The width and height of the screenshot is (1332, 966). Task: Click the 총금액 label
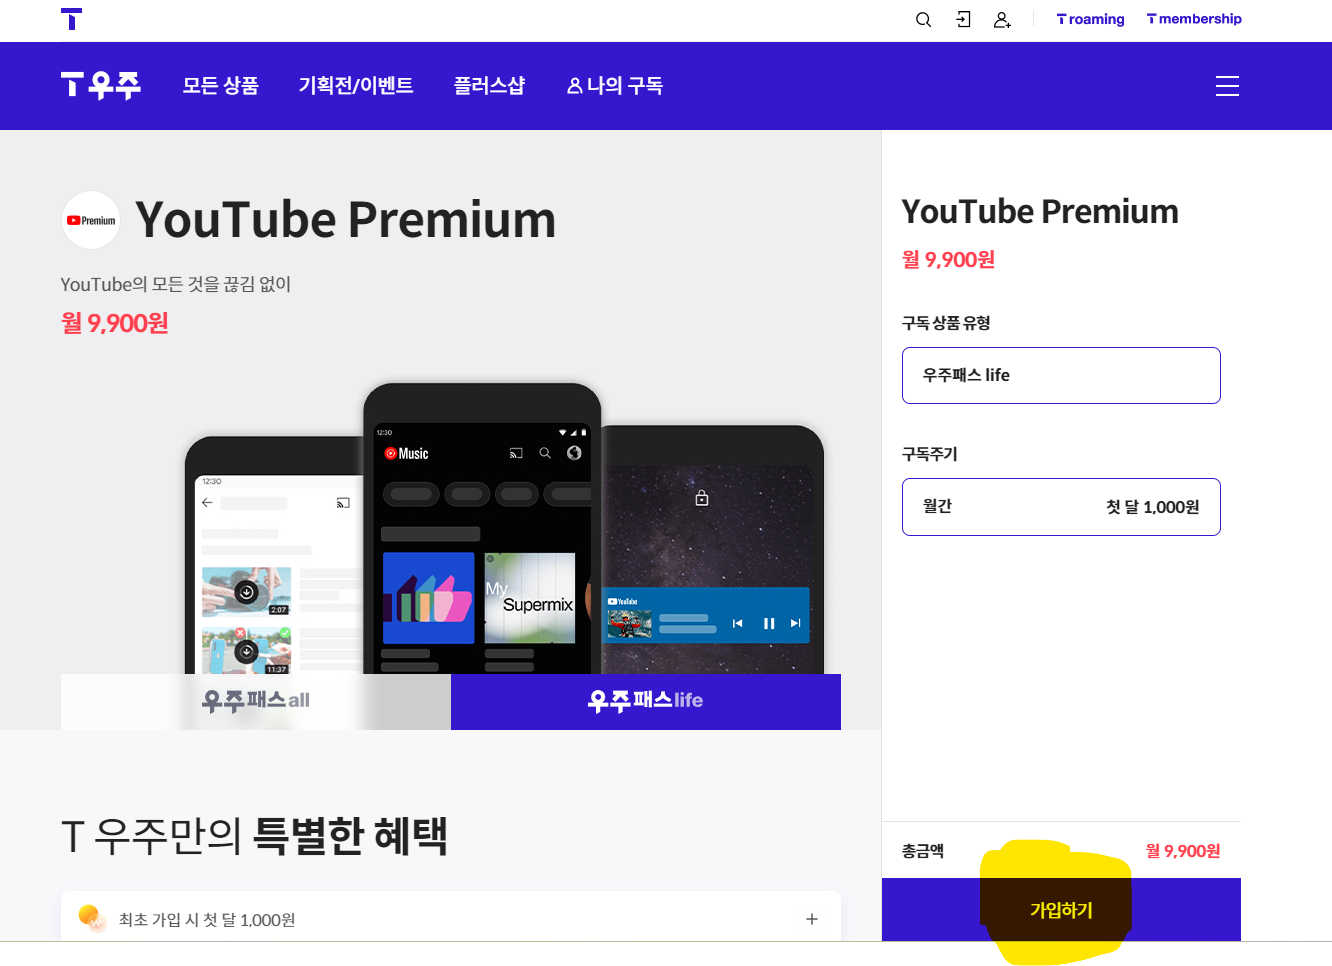[x=923, y=851]
